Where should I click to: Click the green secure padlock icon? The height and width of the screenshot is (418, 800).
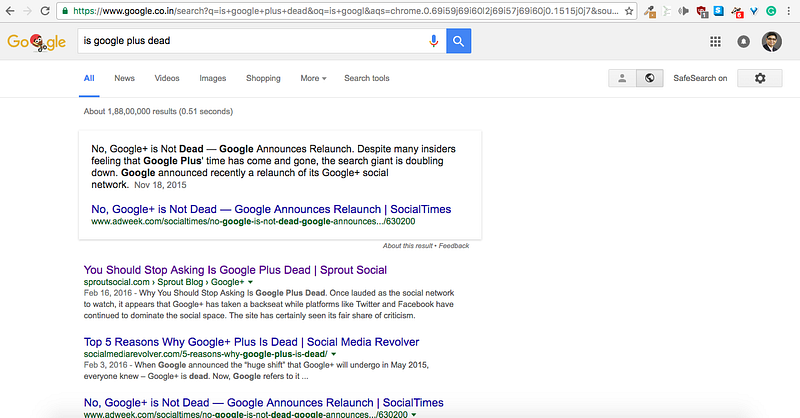[65, 11]
